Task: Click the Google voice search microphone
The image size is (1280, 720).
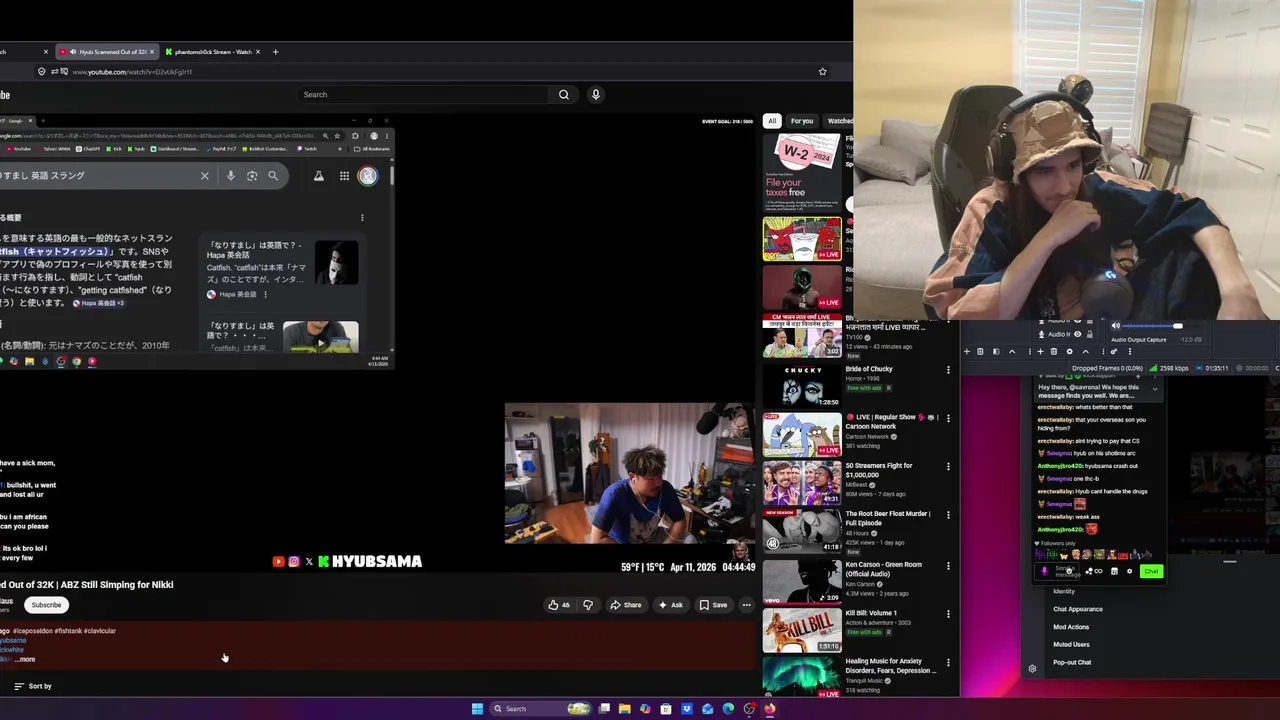Action: pyautogui.click(x=231, y=176)
